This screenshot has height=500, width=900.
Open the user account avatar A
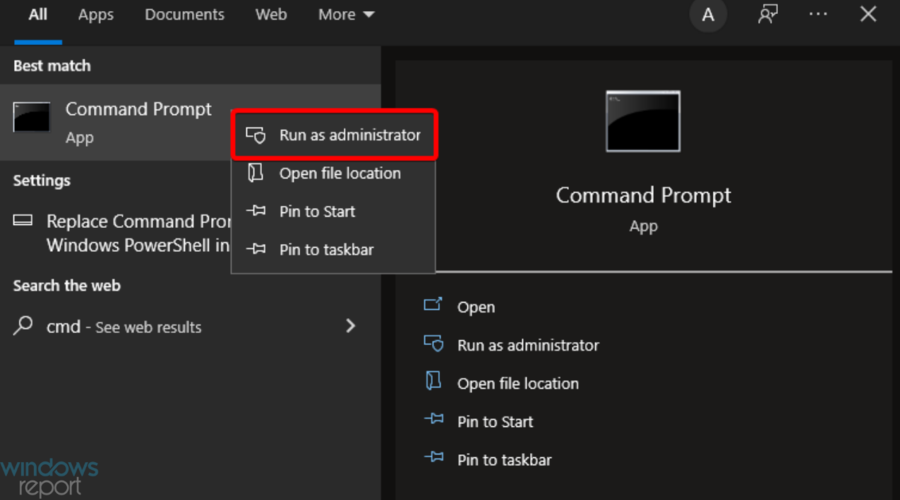point(708,15)
